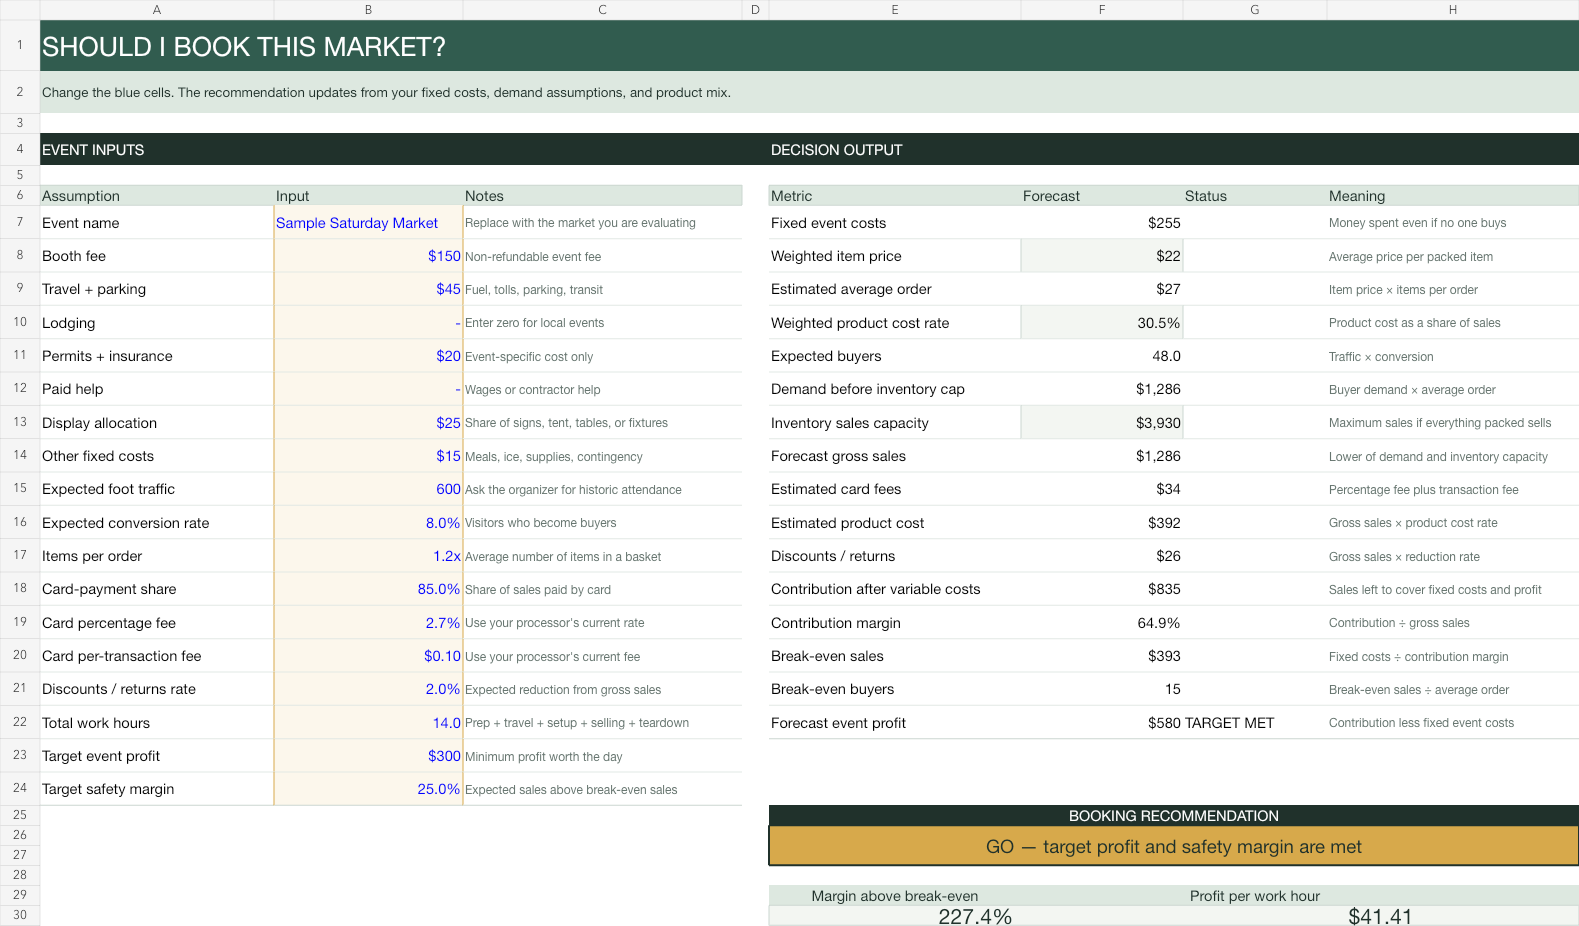Select the Estimated average order value $27
This screenshot has width=1579, height=926.
click(1102, 289)
